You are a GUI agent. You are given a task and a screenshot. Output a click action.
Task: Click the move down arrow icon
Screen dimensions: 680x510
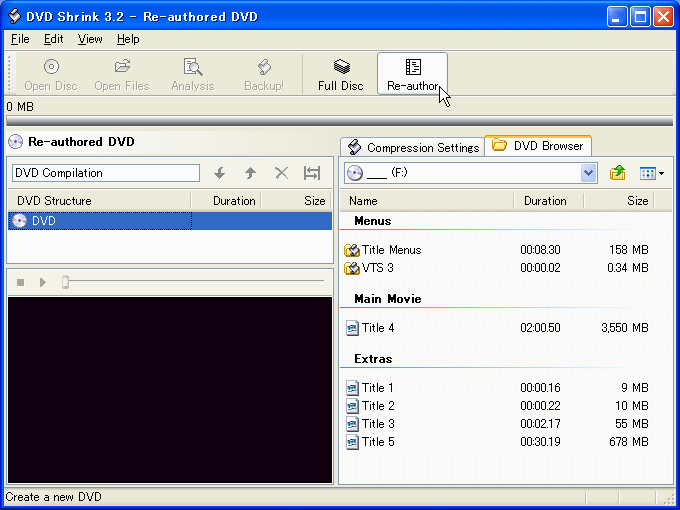(x=220, y=173)
